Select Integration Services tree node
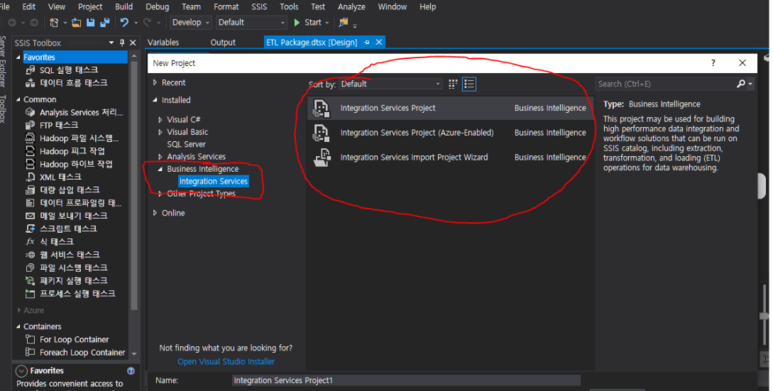This screenshot has width=773, height=391. click(x=213, y=181)
